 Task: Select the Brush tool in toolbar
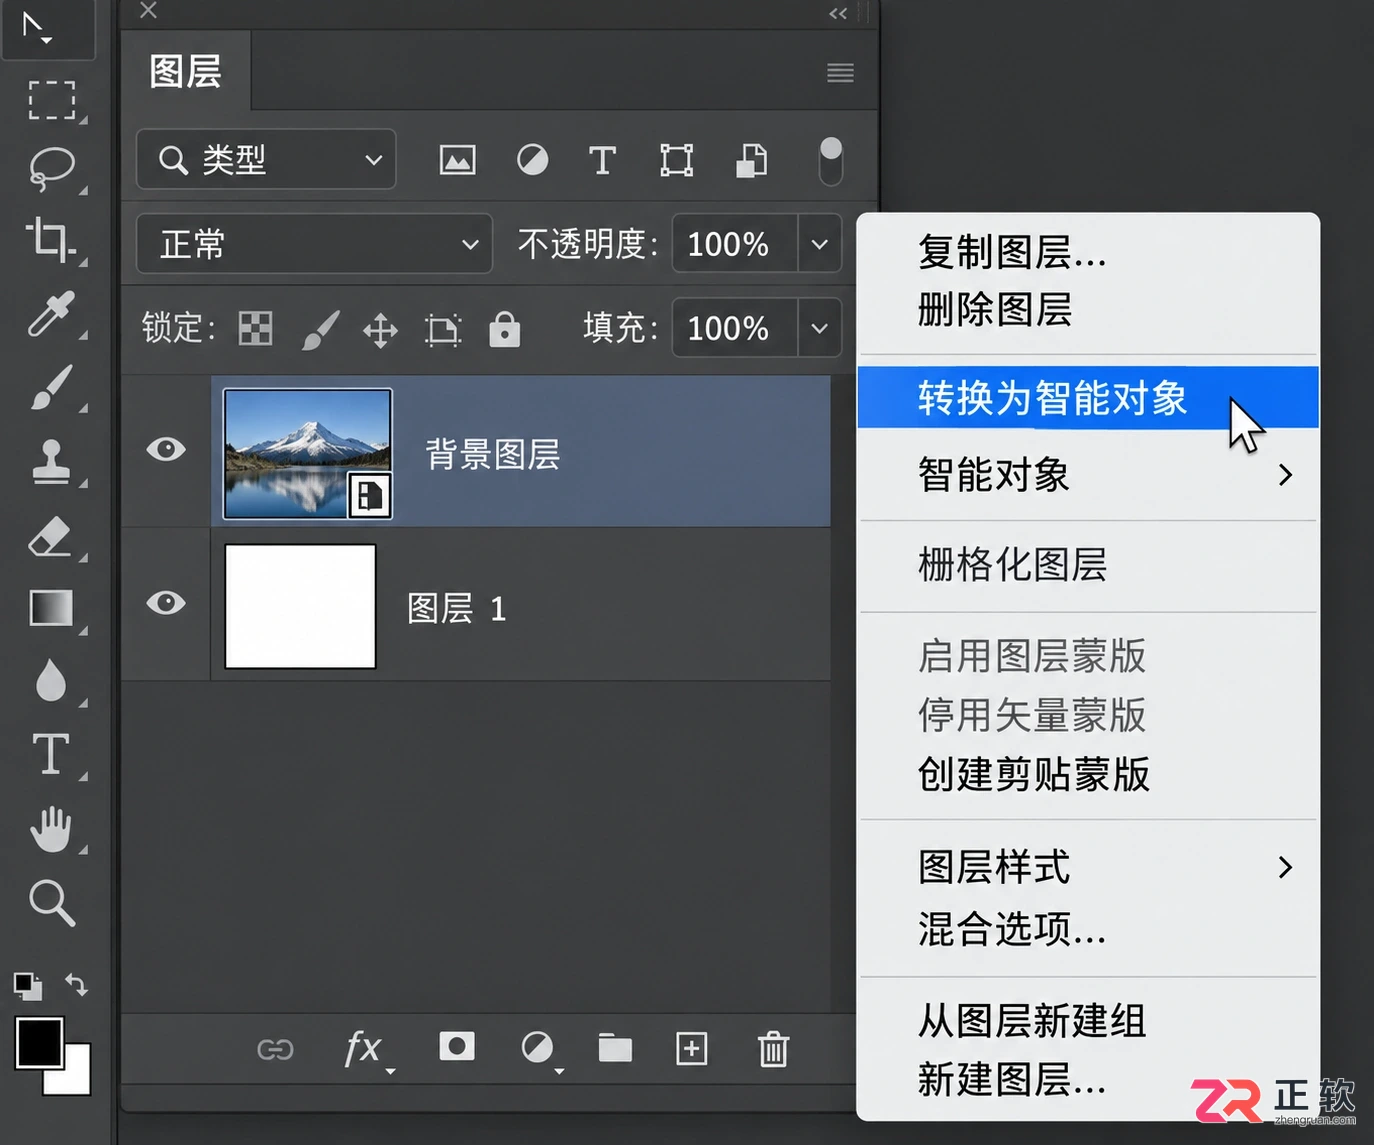(x=51, y=387)
